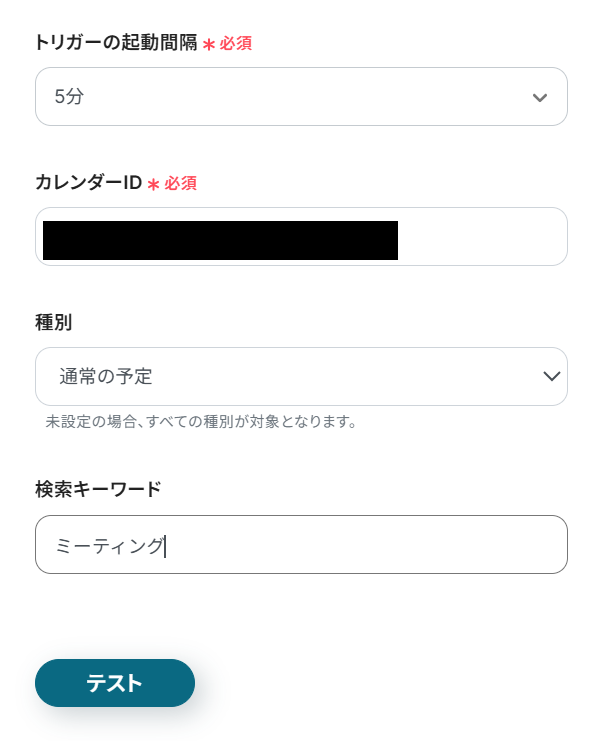Click the カレンダーID field label
This screenshot has height=741, width=615.
pos(88,183)
